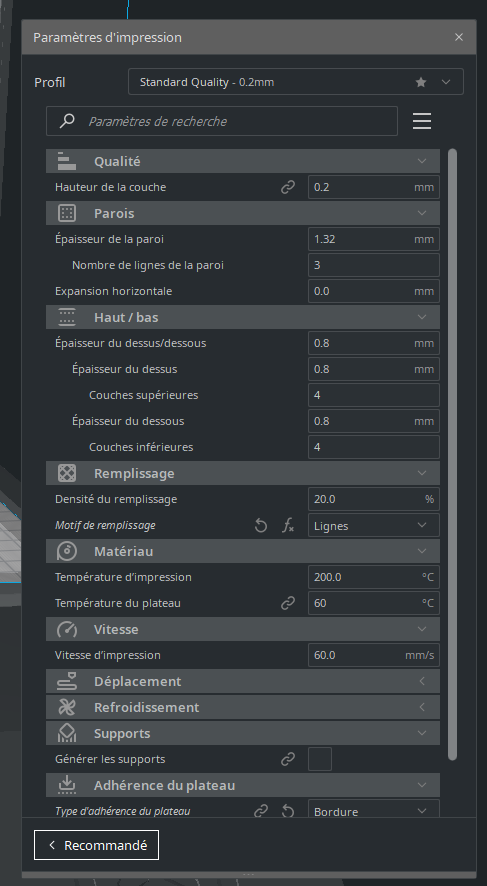Image resolution: width=487 pixels, height=886 pixels.
Task: Click the Expansion horizontale value field
Action: (x=373, y=291)
